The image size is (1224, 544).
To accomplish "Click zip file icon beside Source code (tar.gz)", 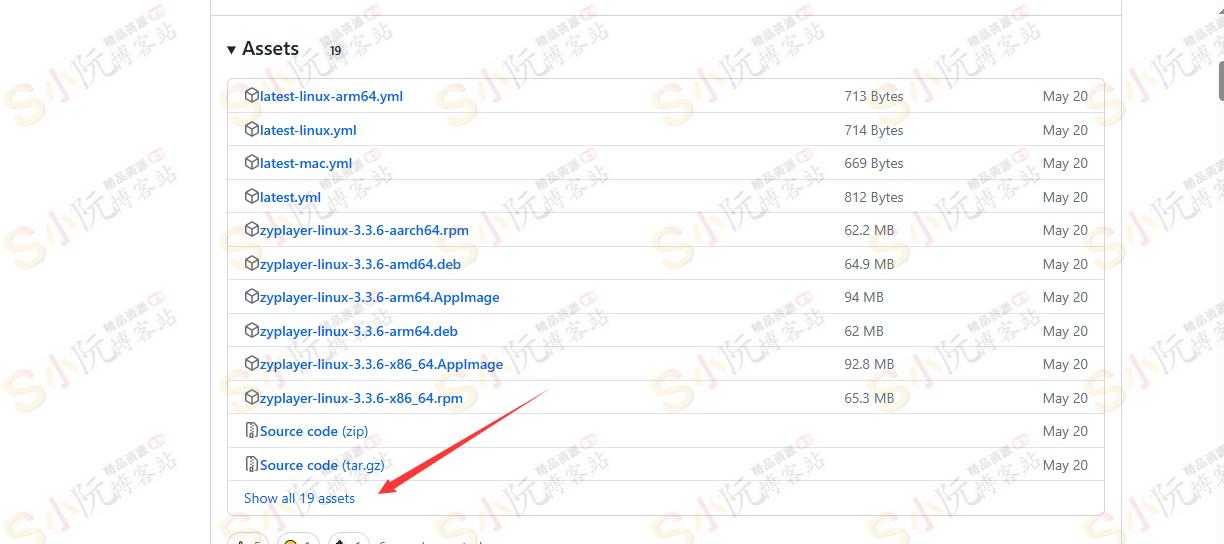I will point(252,464).
